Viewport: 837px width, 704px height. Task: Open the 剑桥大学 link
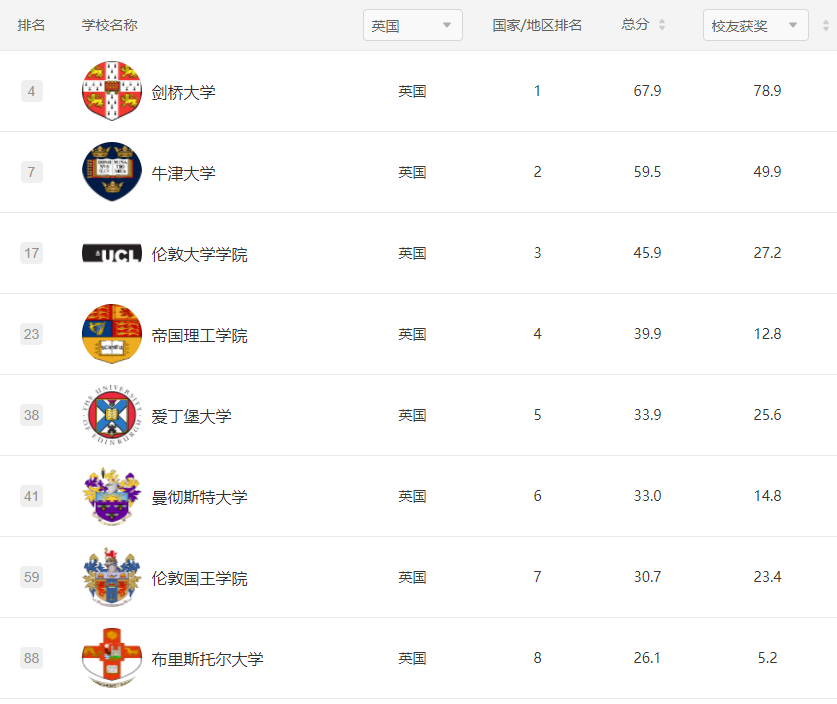(x=184, y=92)
